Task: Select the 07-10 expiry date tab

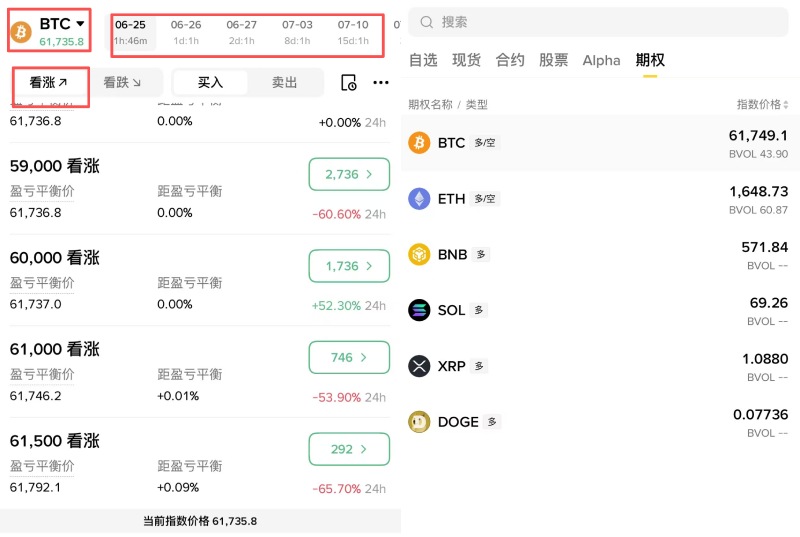Action: (x=353, y=32)
